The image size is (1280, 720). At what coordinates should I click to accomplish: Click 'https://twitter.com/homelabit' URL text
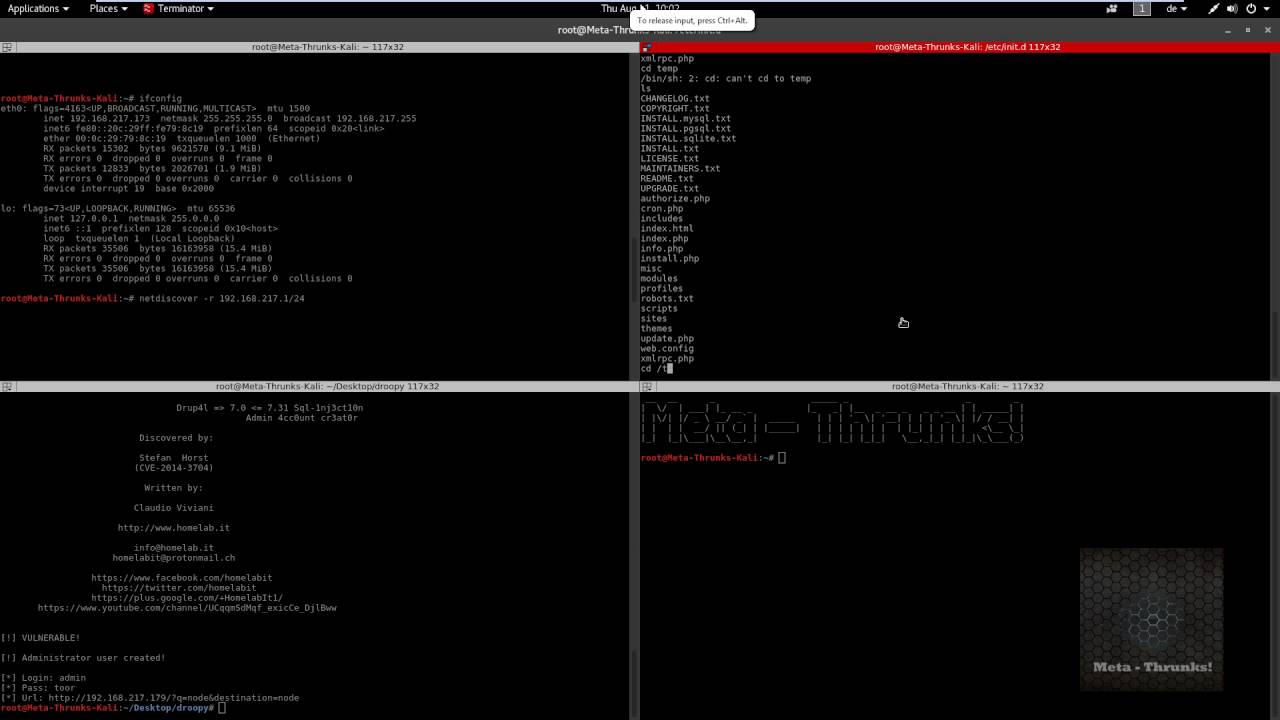pos(178,588)
